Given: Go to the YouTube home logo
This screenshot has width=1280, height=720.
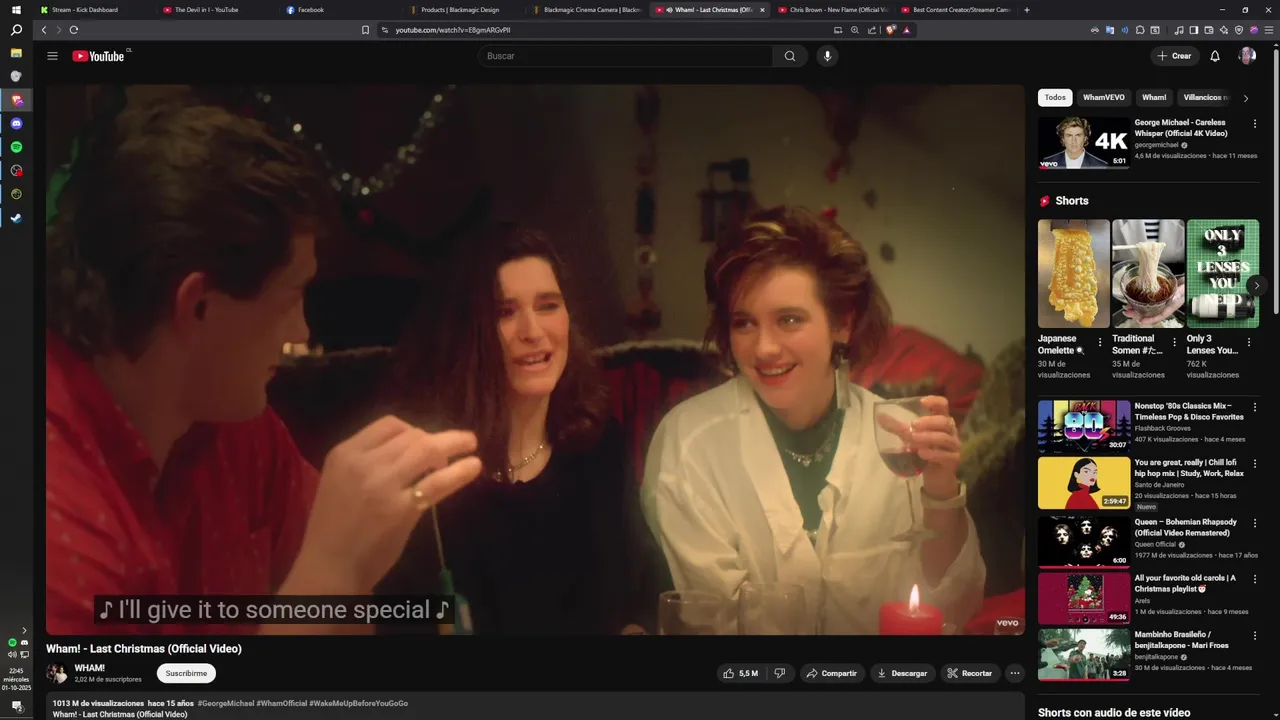Looking at the screenshot, I should pyautogui.click(x=98, y=56).
